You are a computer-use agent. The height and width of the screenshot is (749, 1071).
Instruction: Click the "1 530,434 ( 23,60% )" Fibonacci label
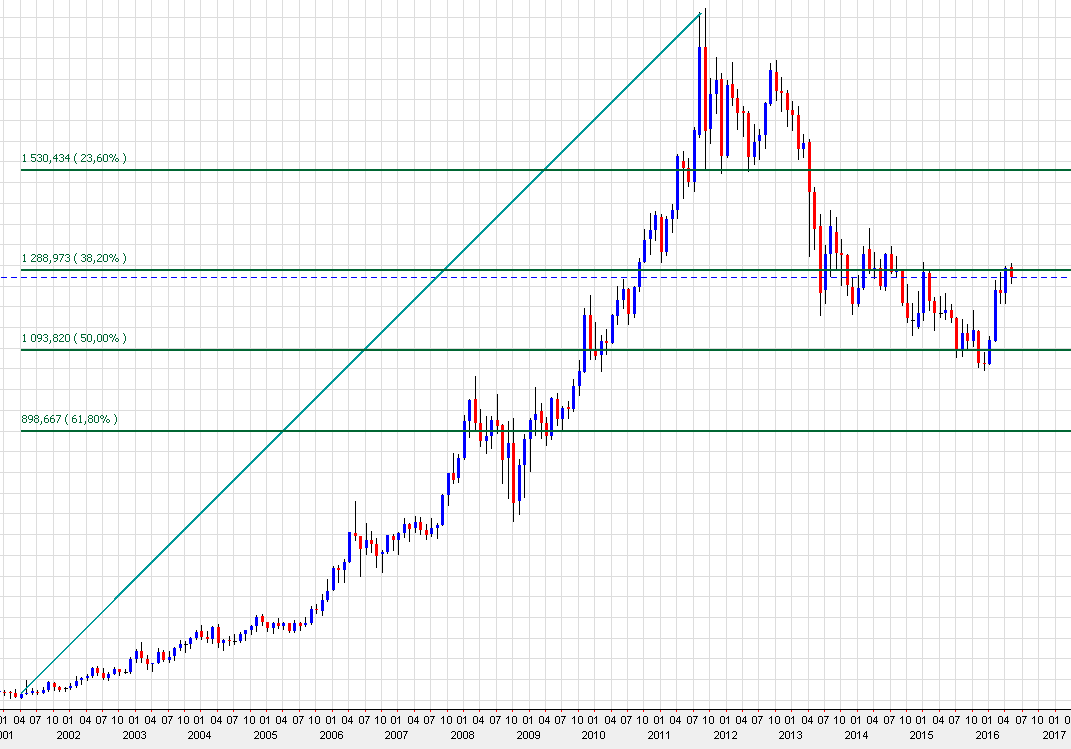pyautogui.click(x=74, y=158)
